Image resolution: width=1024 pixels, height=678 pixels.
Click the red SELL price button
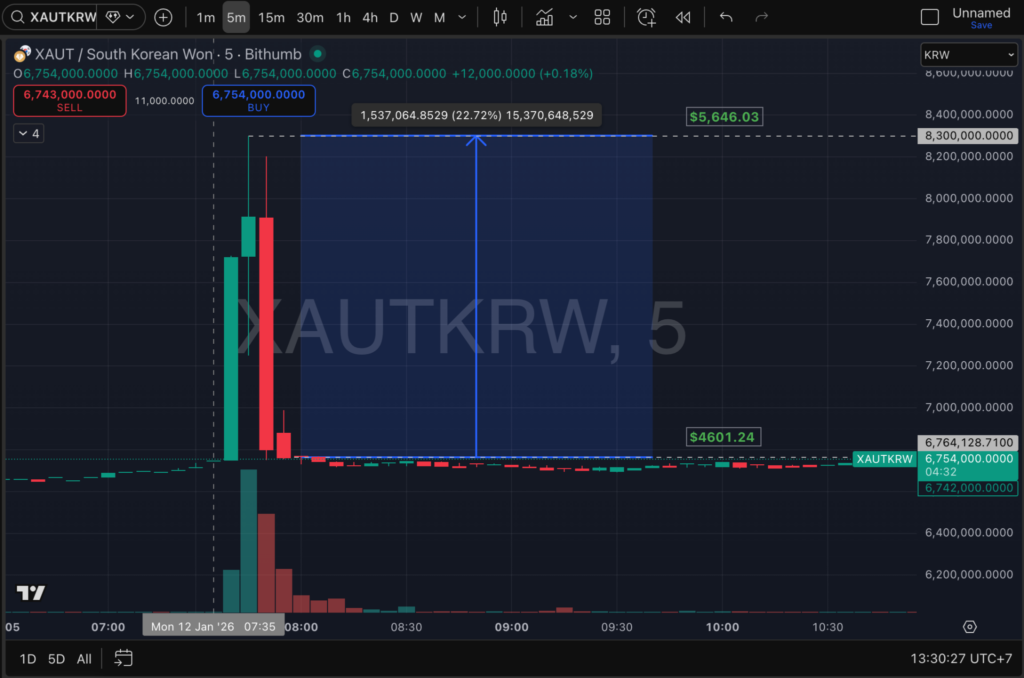[70, 100]
